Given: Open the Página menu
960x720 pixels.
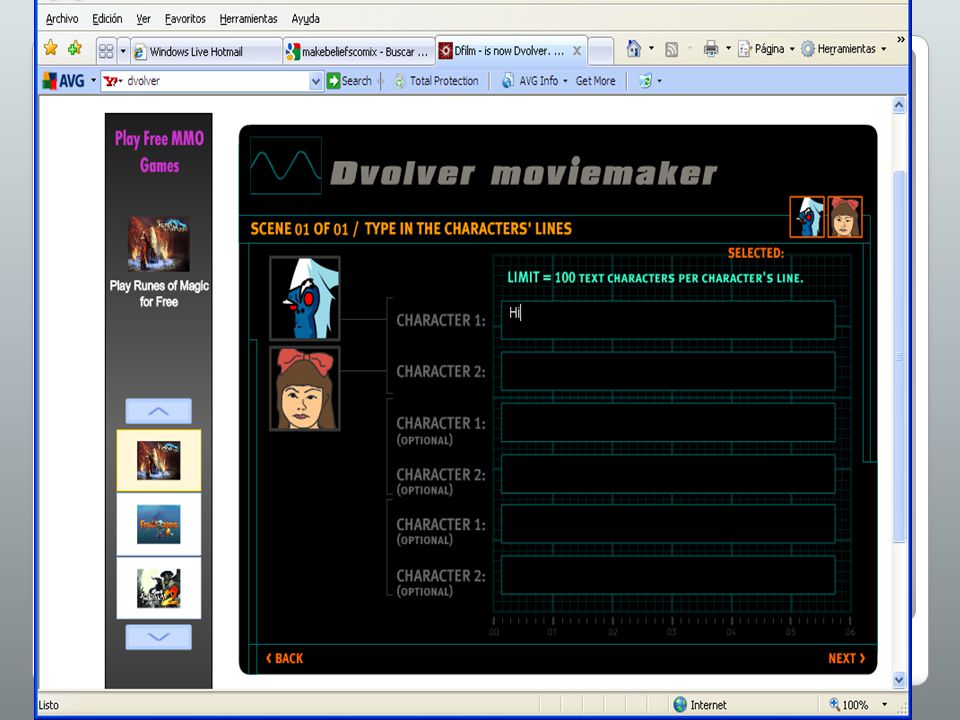Looking at the screenshot, I should pyautogui.click(x=766, y=48).
